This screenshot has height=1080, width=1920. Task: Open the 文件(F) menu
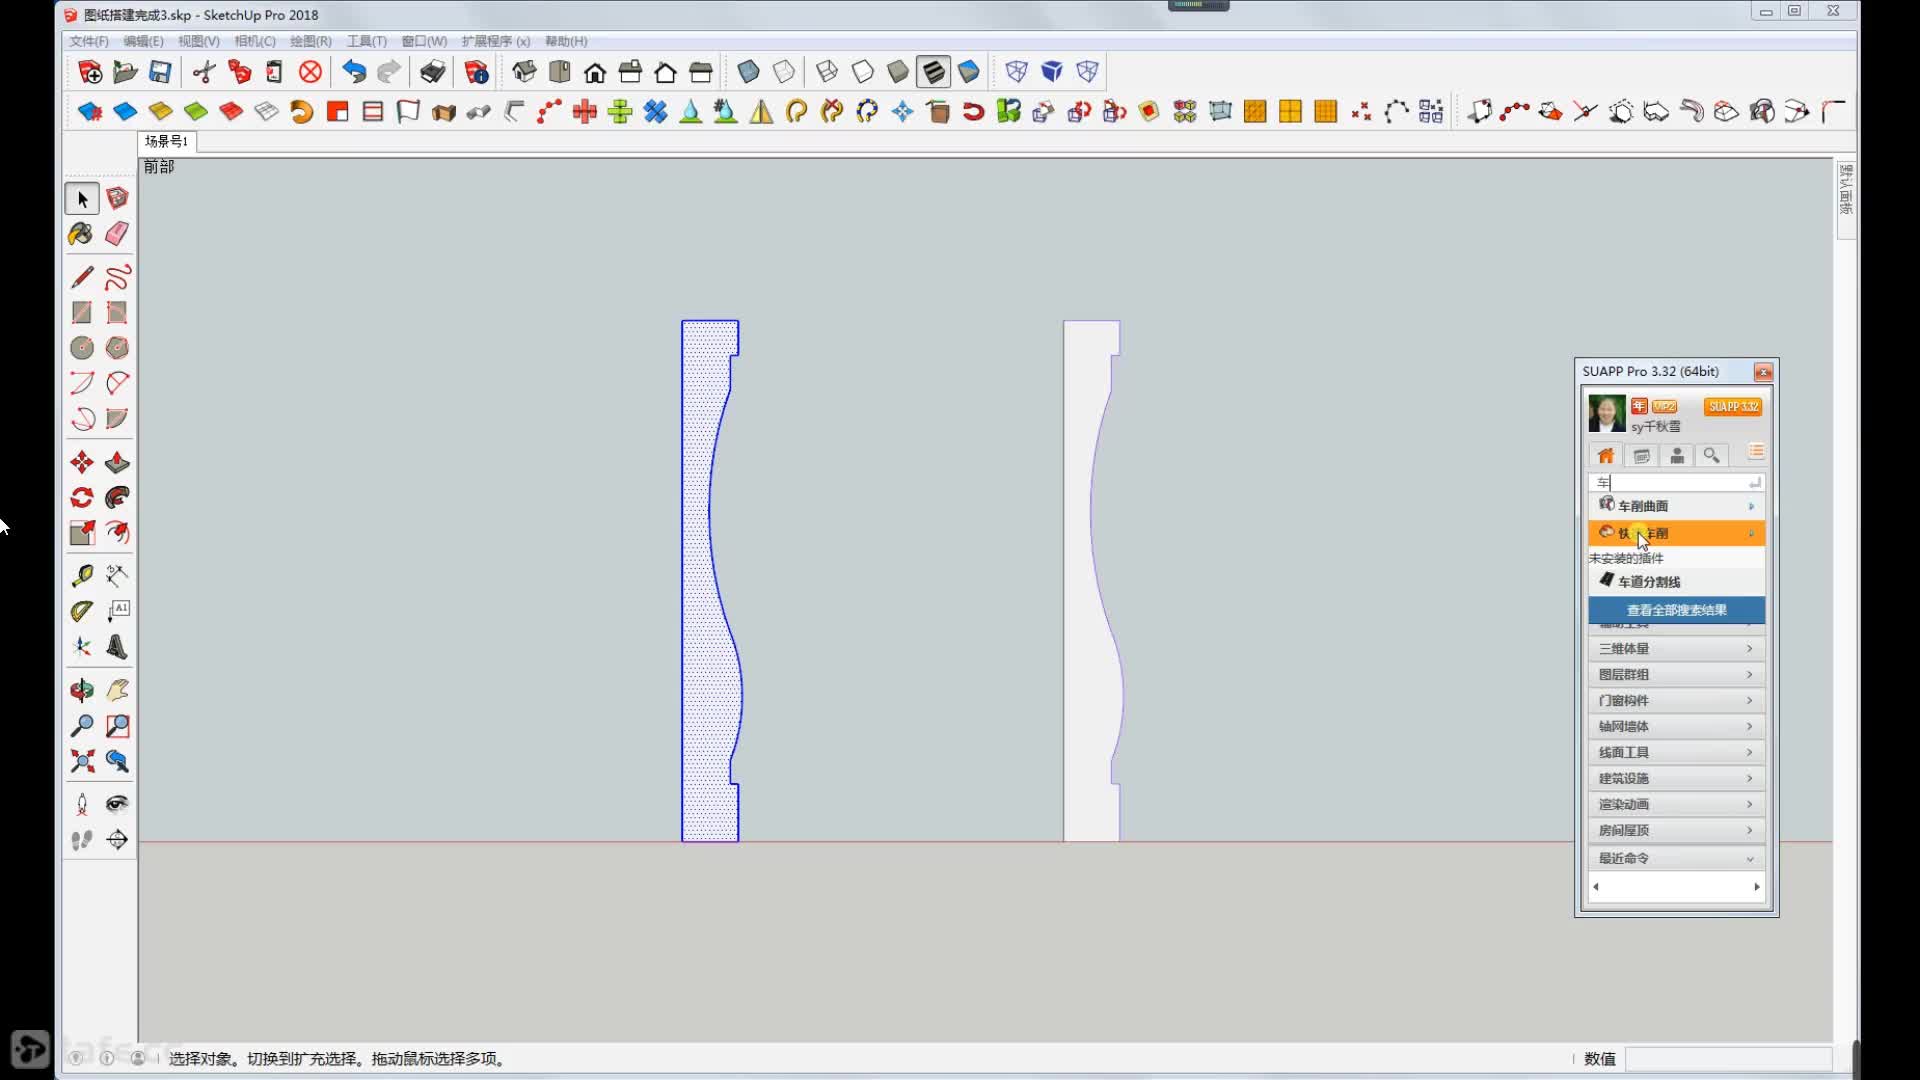(89, 41)
